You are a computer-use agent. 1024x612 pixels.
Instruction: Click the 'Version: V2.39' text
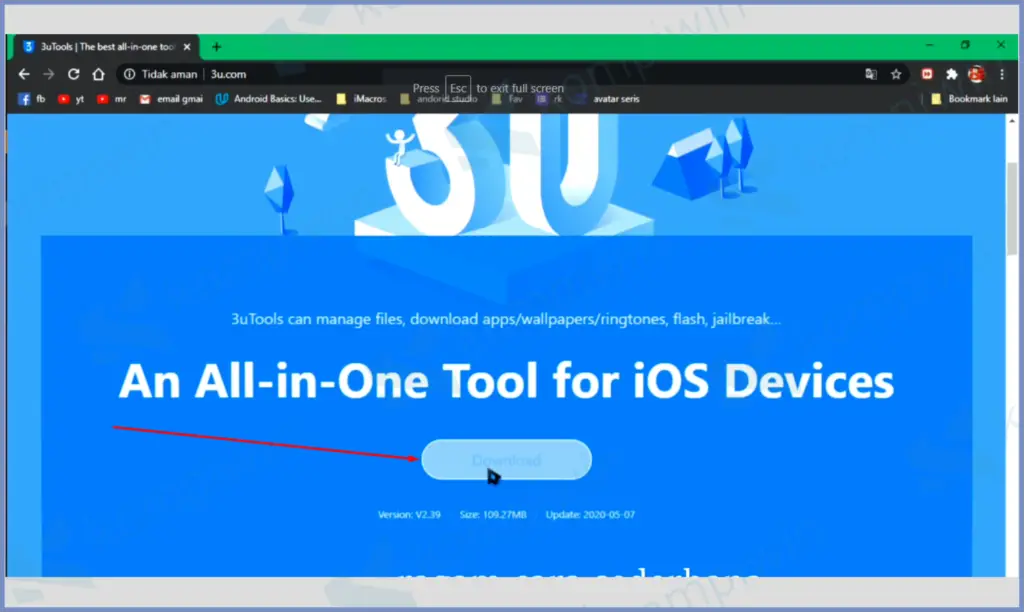(x=409, y=515)
